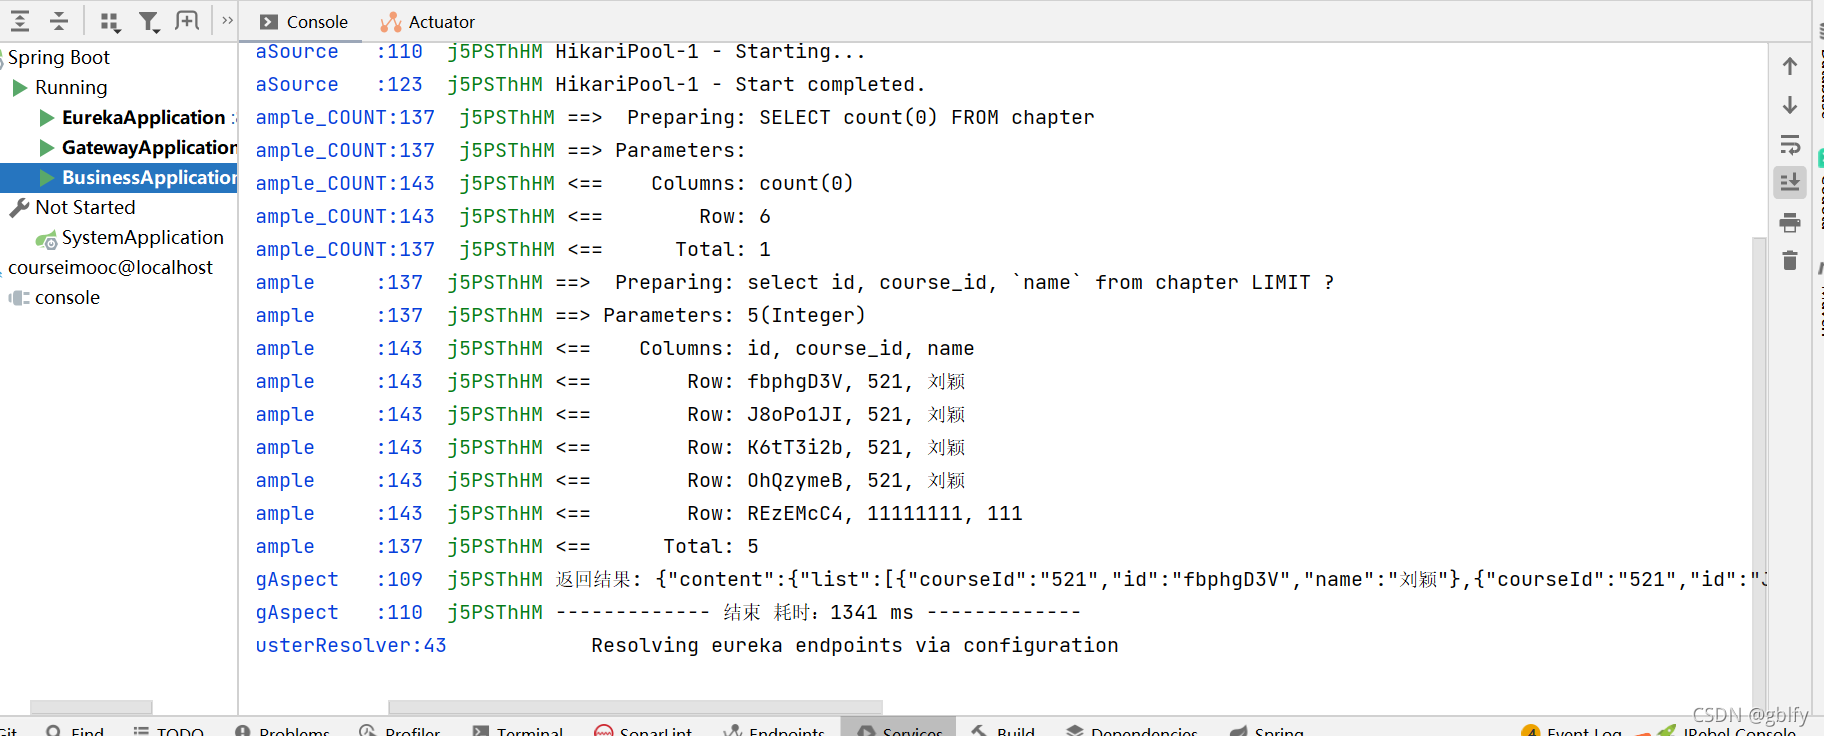Open the Find tool window
The image size is (1824, 736).
[76, 730]
